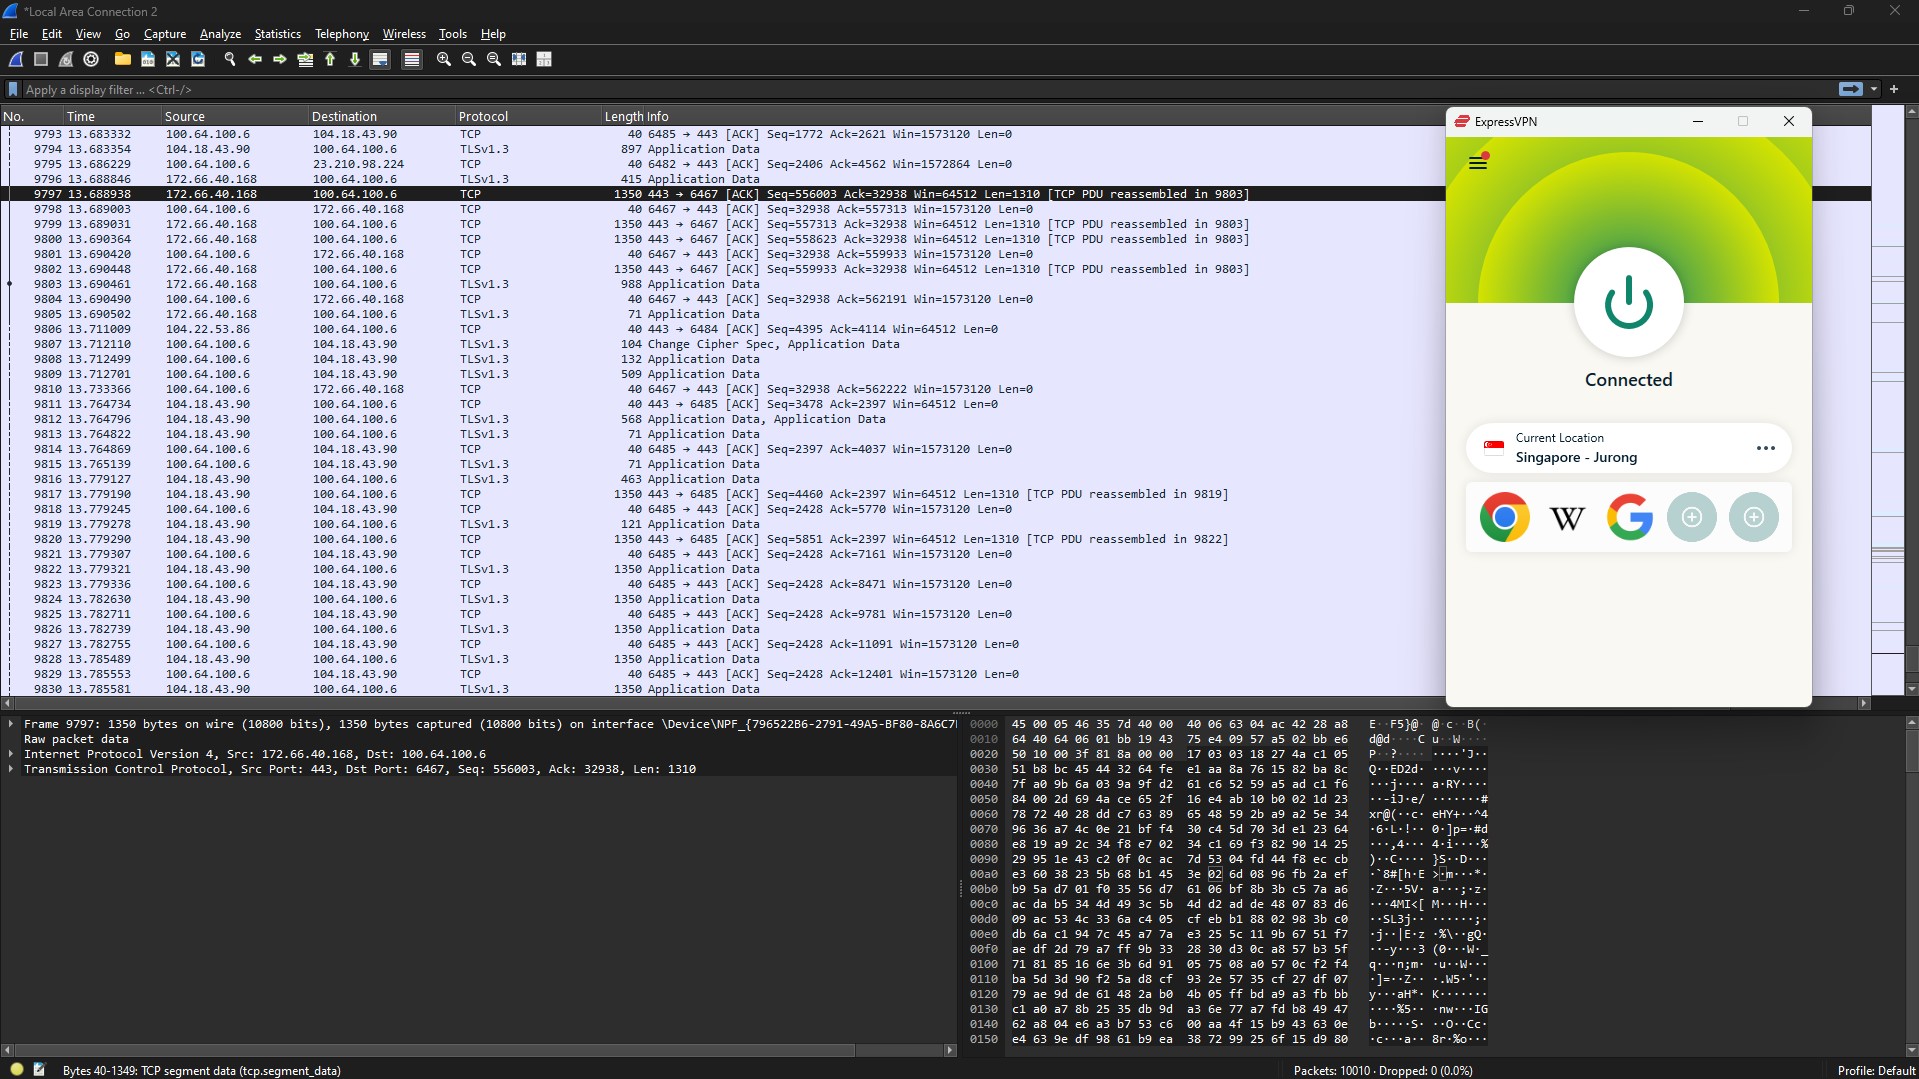Zoom in packet text
The width and height of the screenshot is (1919, 1079).
pos(444,60)
